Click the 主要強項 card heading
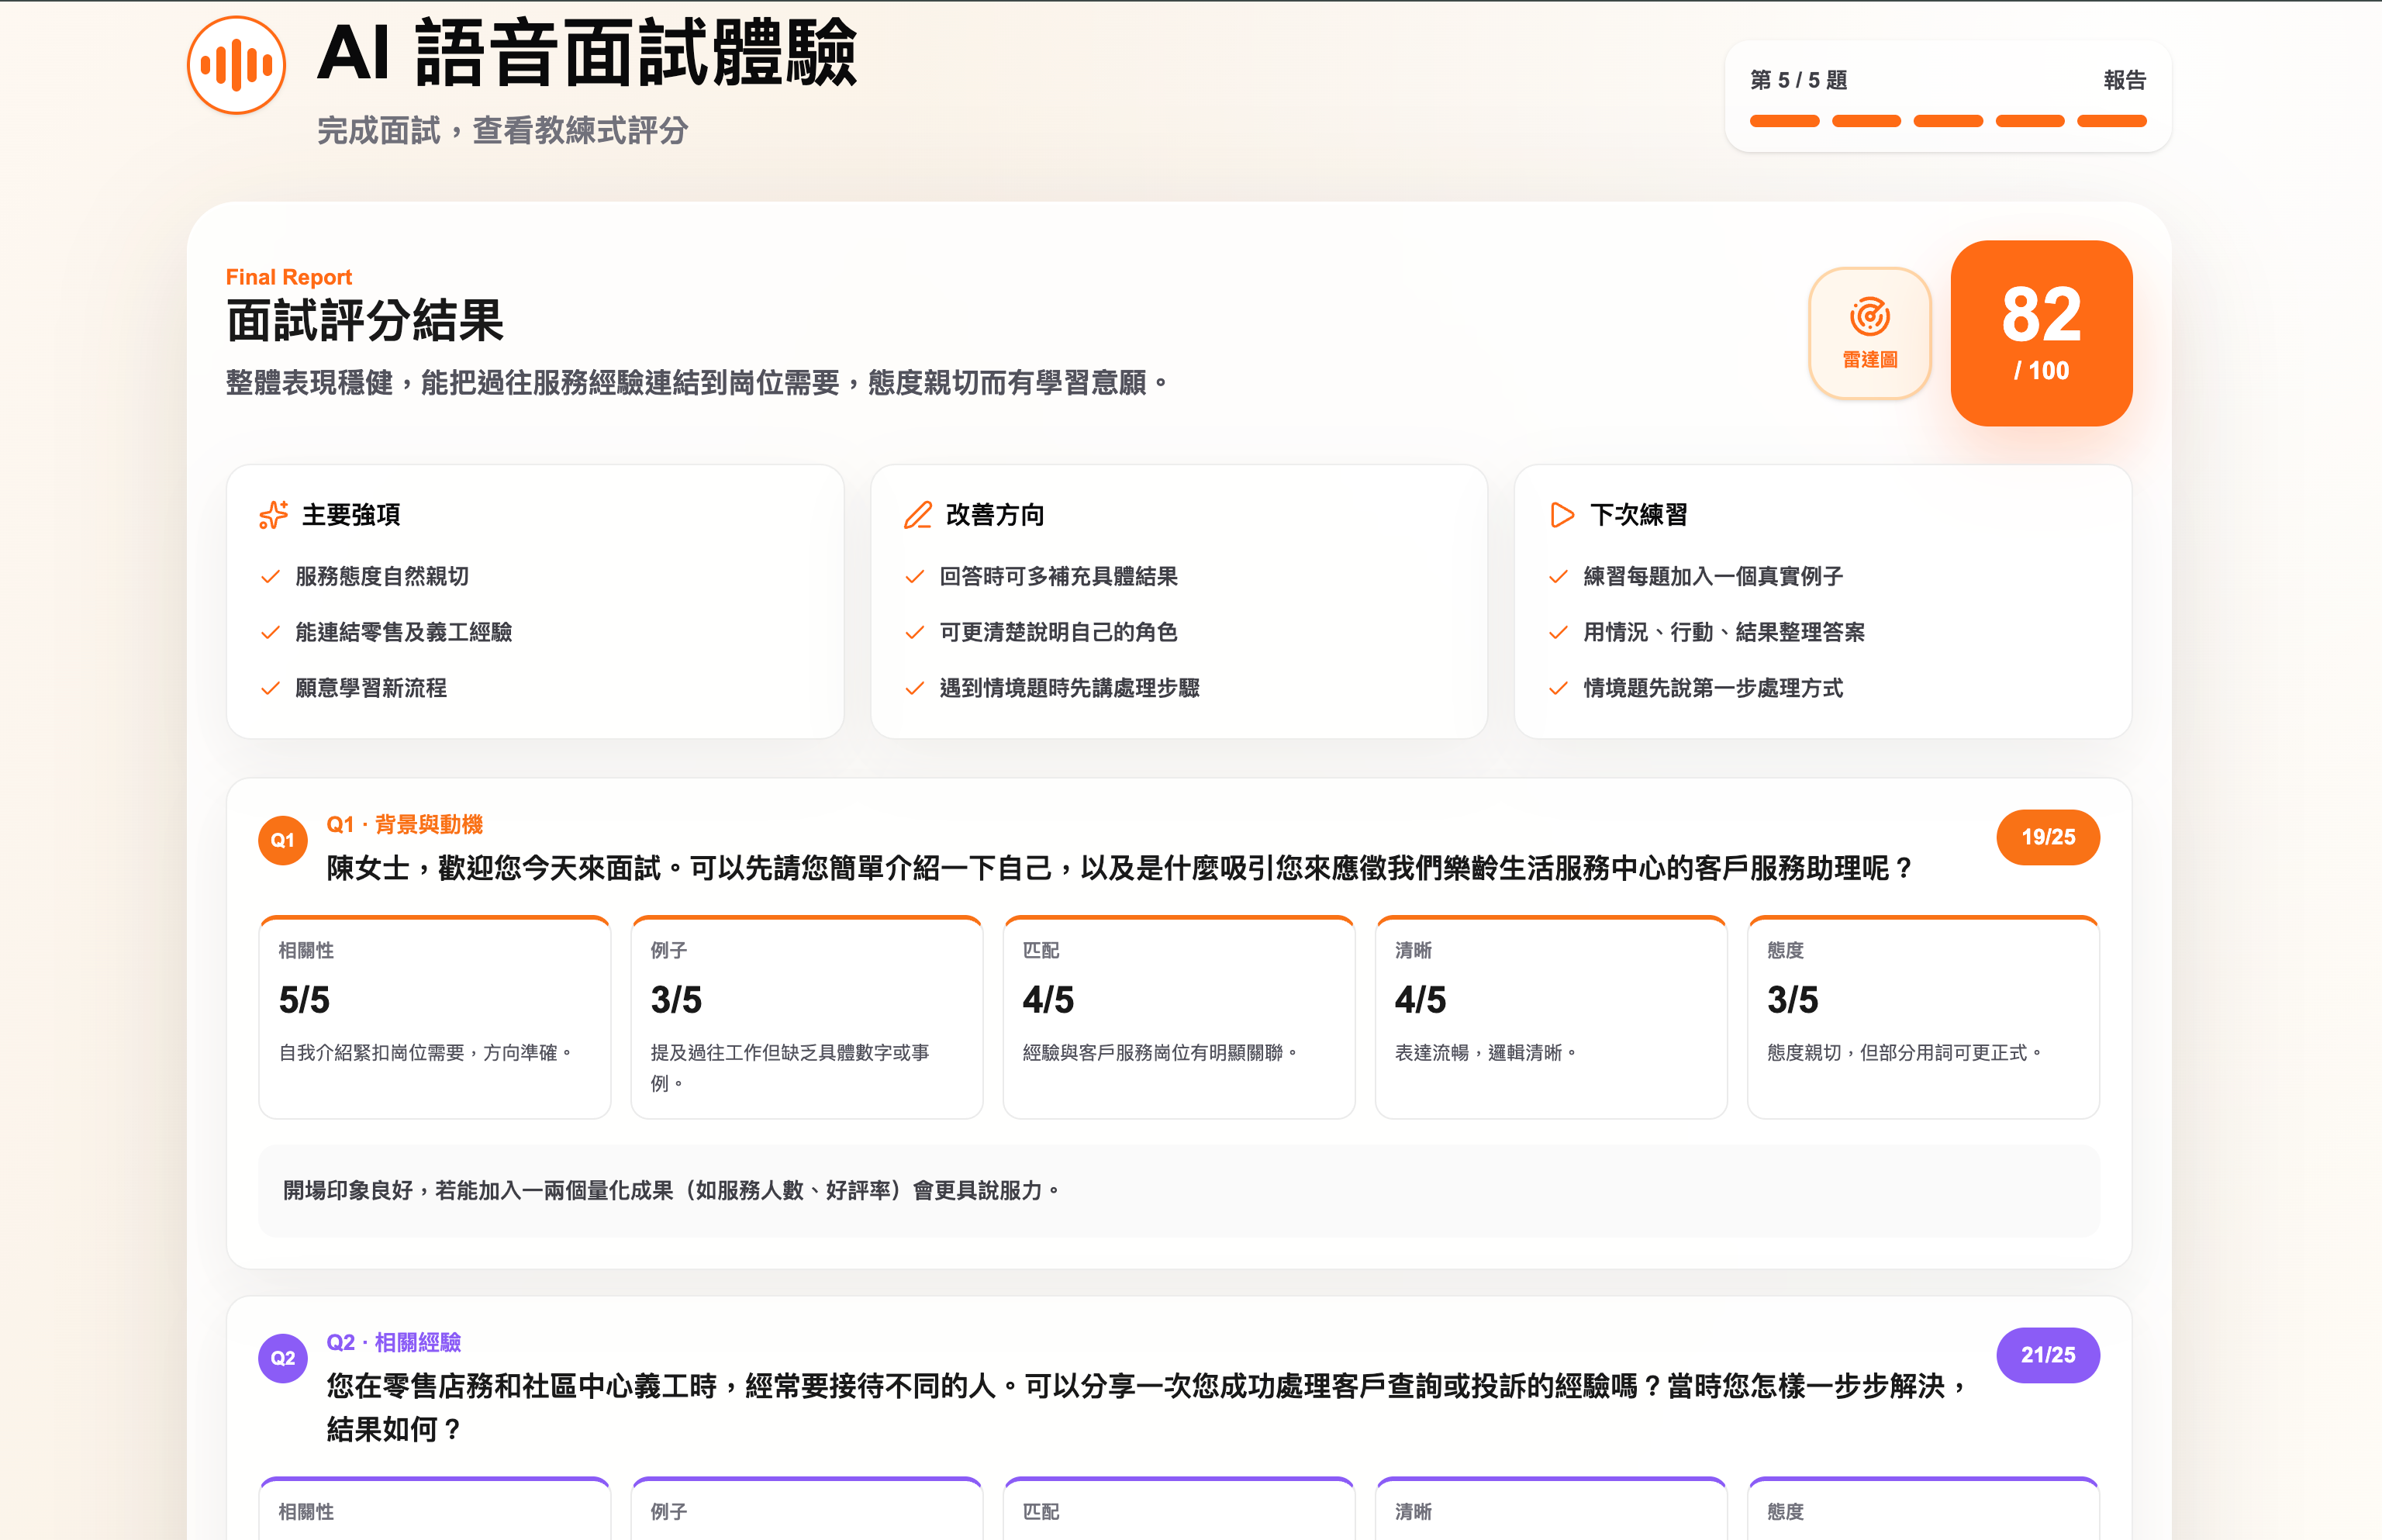The width and height of the screenshot is (2382, 1540). point(350,515)
